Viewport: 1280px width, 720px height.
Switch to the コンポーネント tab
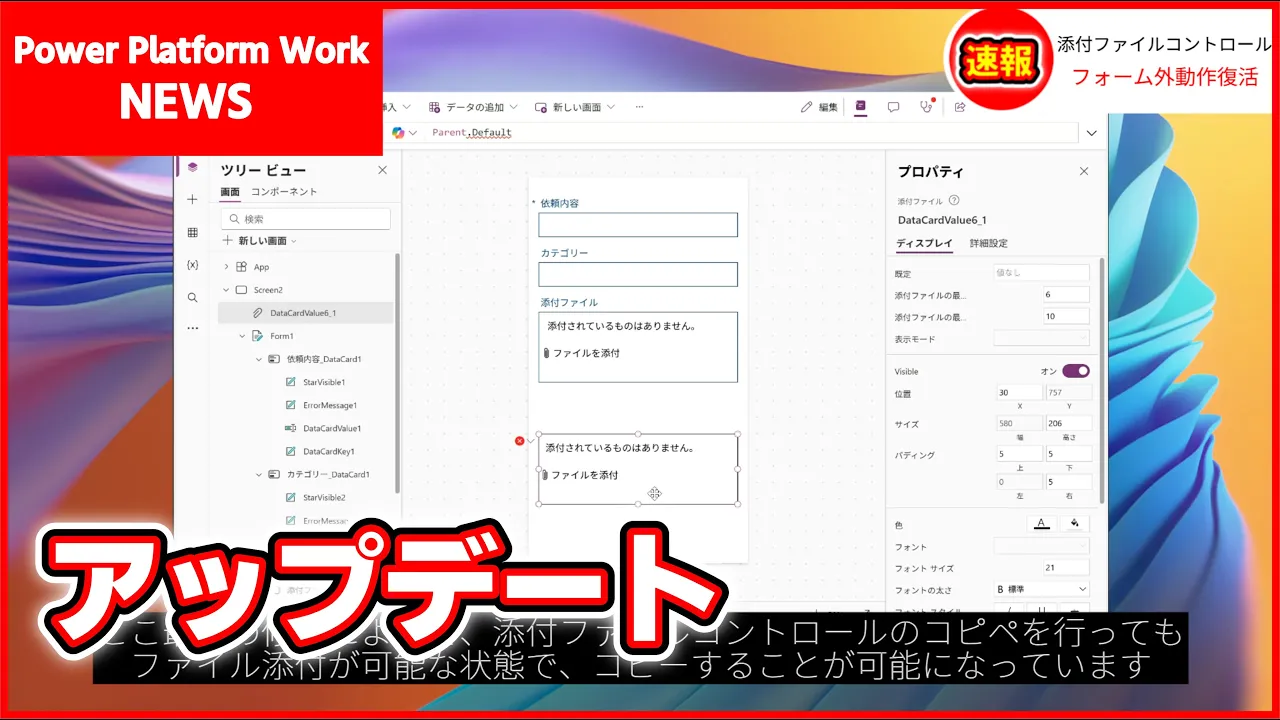284,192
